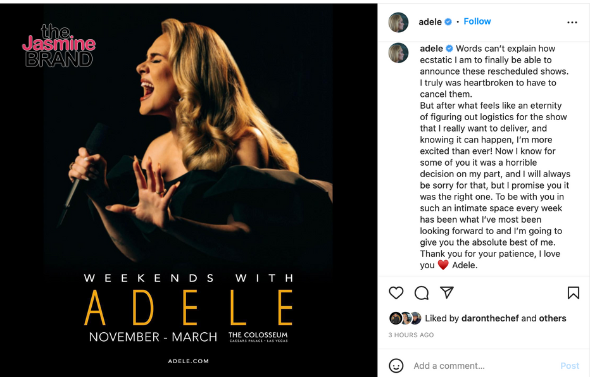Click adele avatar beside the caption
The image size is (590, 379).
(x=398, y=53)
